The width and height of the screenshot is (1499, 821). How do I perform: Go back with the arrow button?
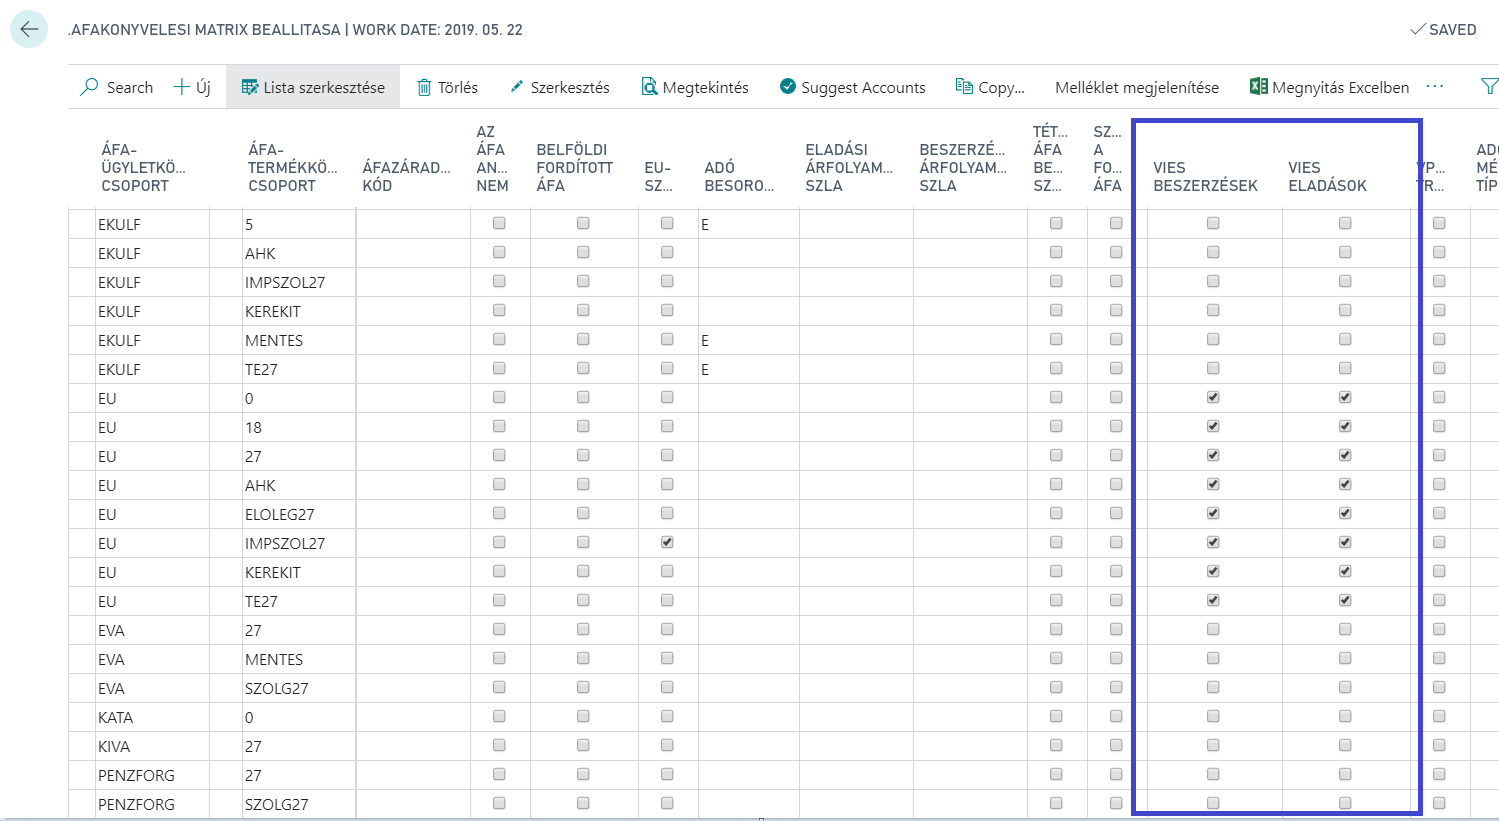[29, 29]
